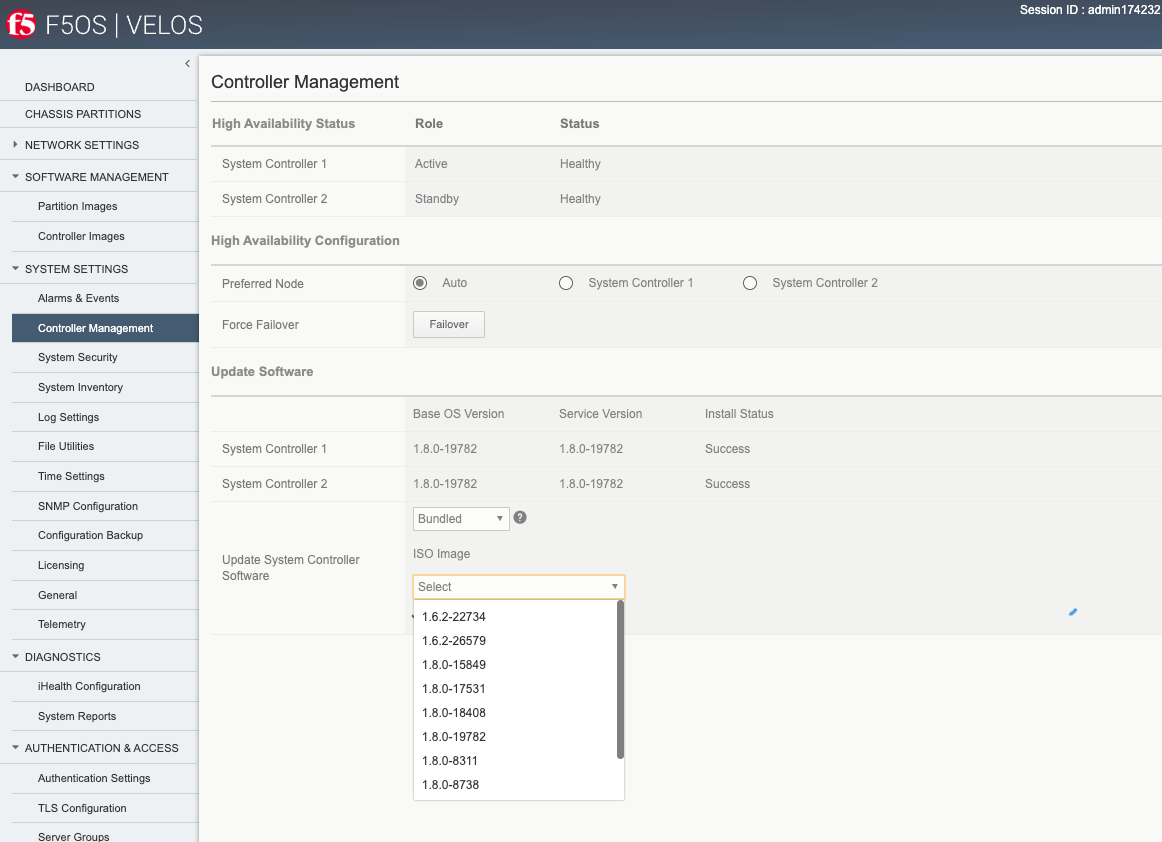Open the Dashboard page

pyautogui.click(x=59, y=87)
